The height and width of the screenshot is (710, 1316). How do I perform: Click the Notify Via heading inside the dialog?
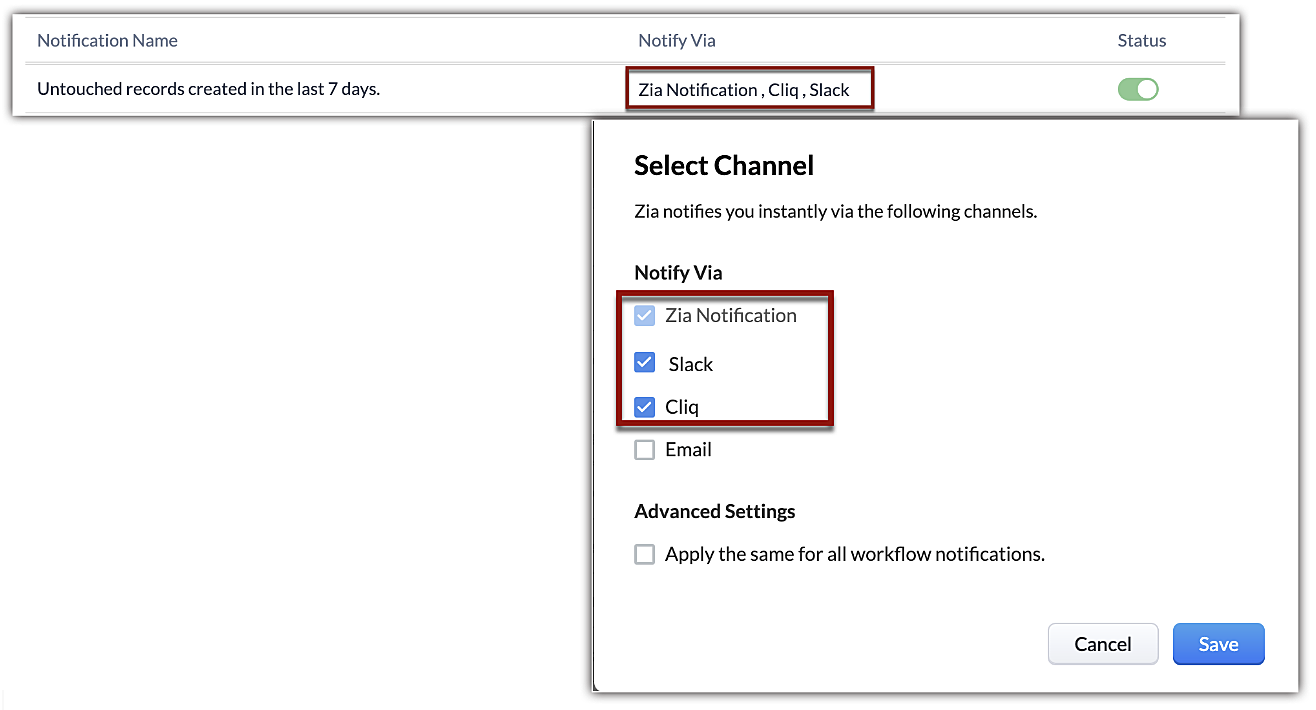pyautogui.click(x=678, y=272)
